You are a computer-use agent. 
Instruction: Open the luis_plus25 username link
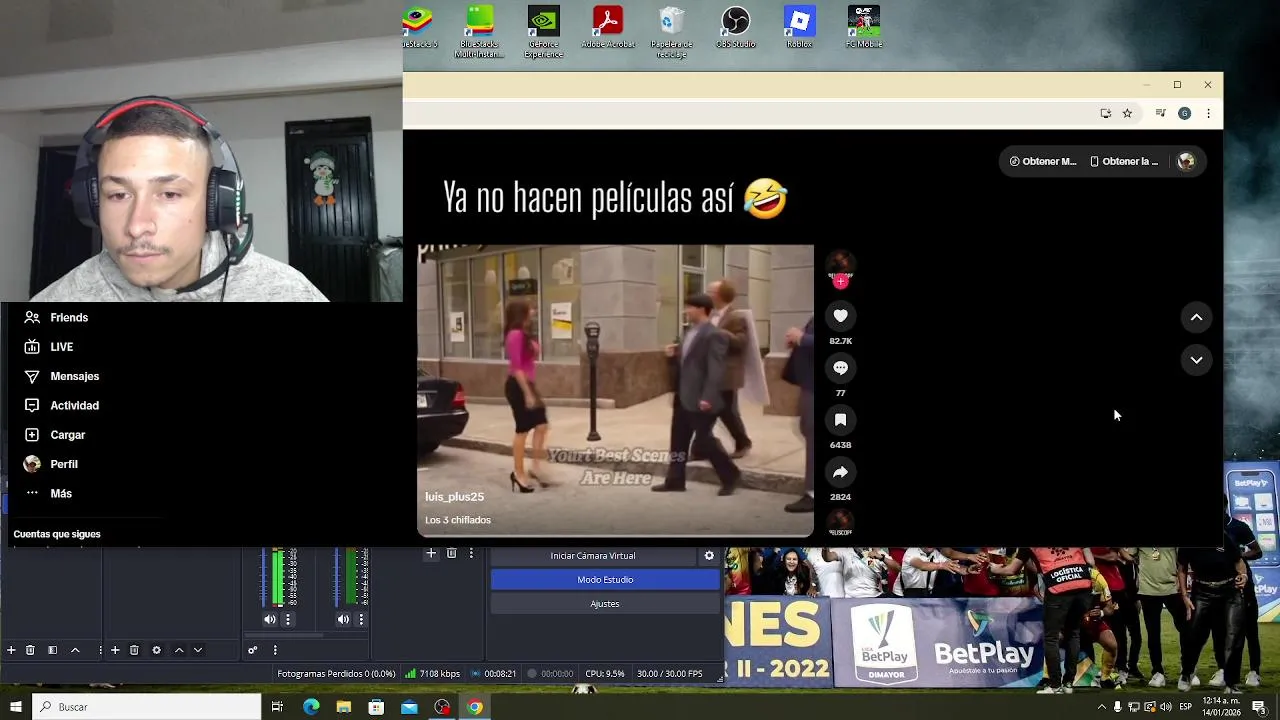pos(454,497)
